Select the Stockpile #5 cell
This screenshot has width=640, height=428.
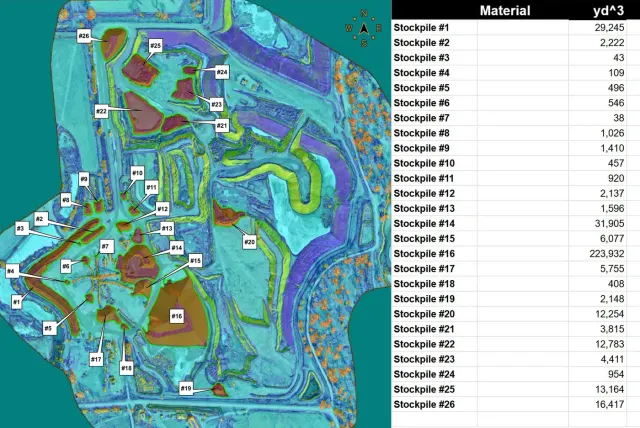click(434, 88)
